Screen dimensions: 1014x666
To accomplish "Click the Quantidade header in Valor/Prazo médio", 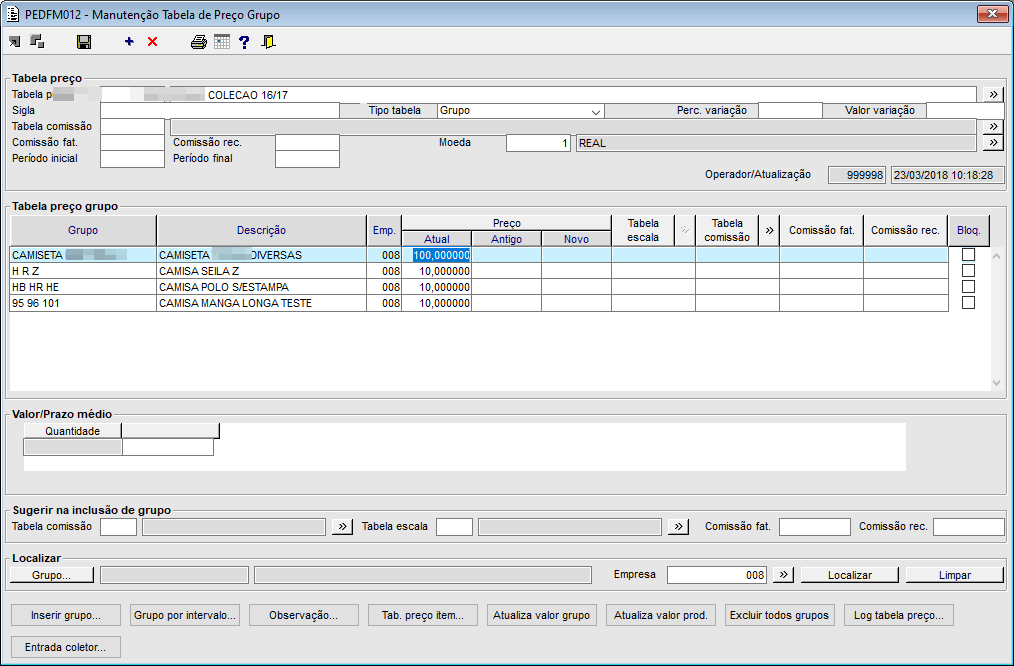I will (72, 431).
